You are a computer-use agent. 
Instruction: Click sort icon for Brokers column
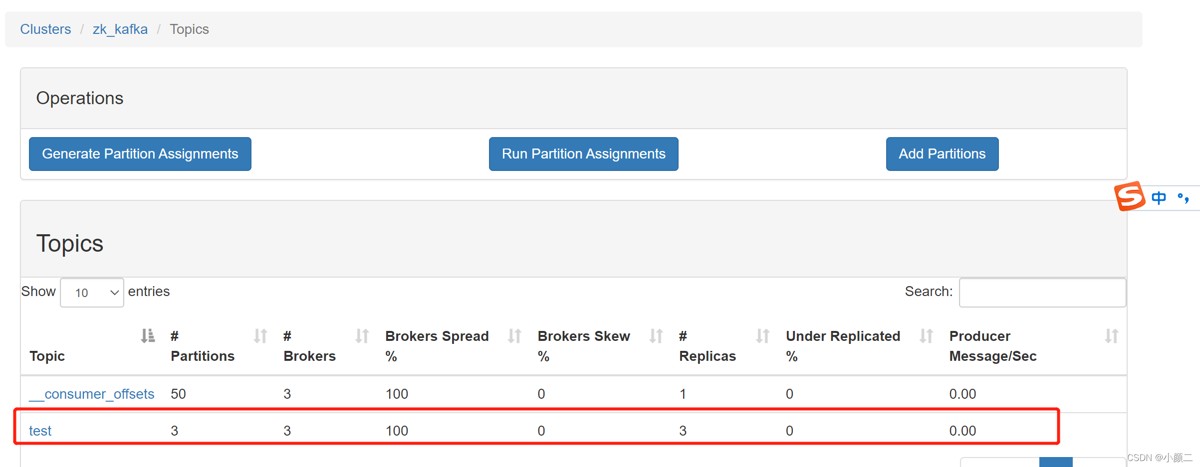[x=362, y=336]
